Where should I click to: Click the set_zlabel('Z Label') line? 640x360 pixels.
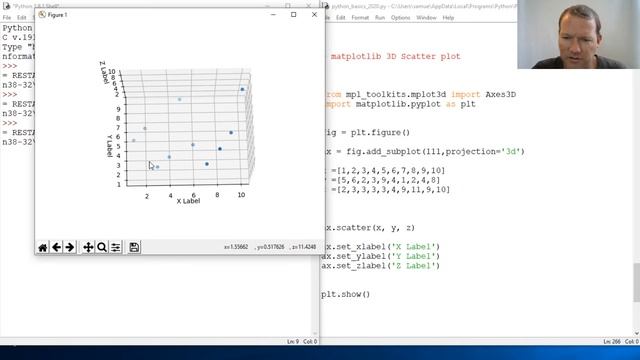(x=380, y=266)
